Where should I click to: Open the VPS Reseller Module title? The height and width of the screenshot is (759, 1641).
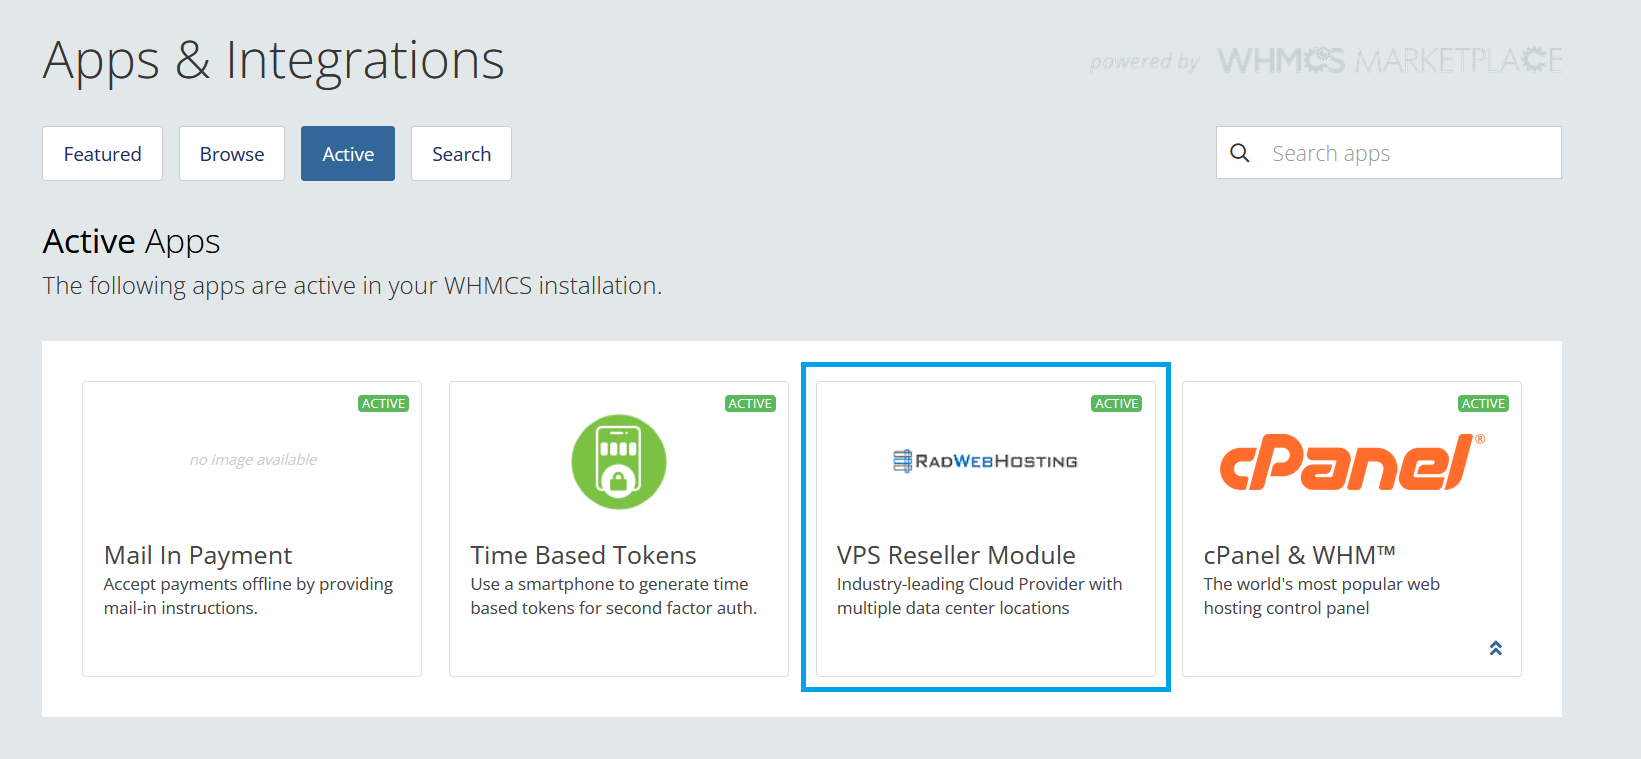coord(956,555)
